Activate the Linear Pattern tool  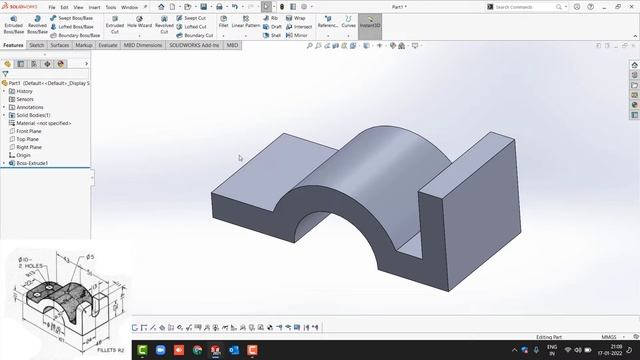pyautogui.click(x=246, y=22)
